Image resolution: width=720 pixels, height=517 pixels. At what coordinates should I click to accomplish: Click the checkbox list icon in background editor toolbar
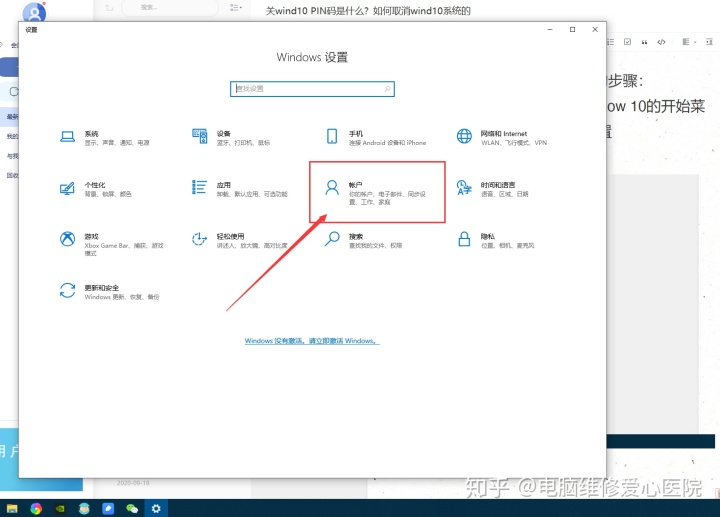[x=627, y=42]
